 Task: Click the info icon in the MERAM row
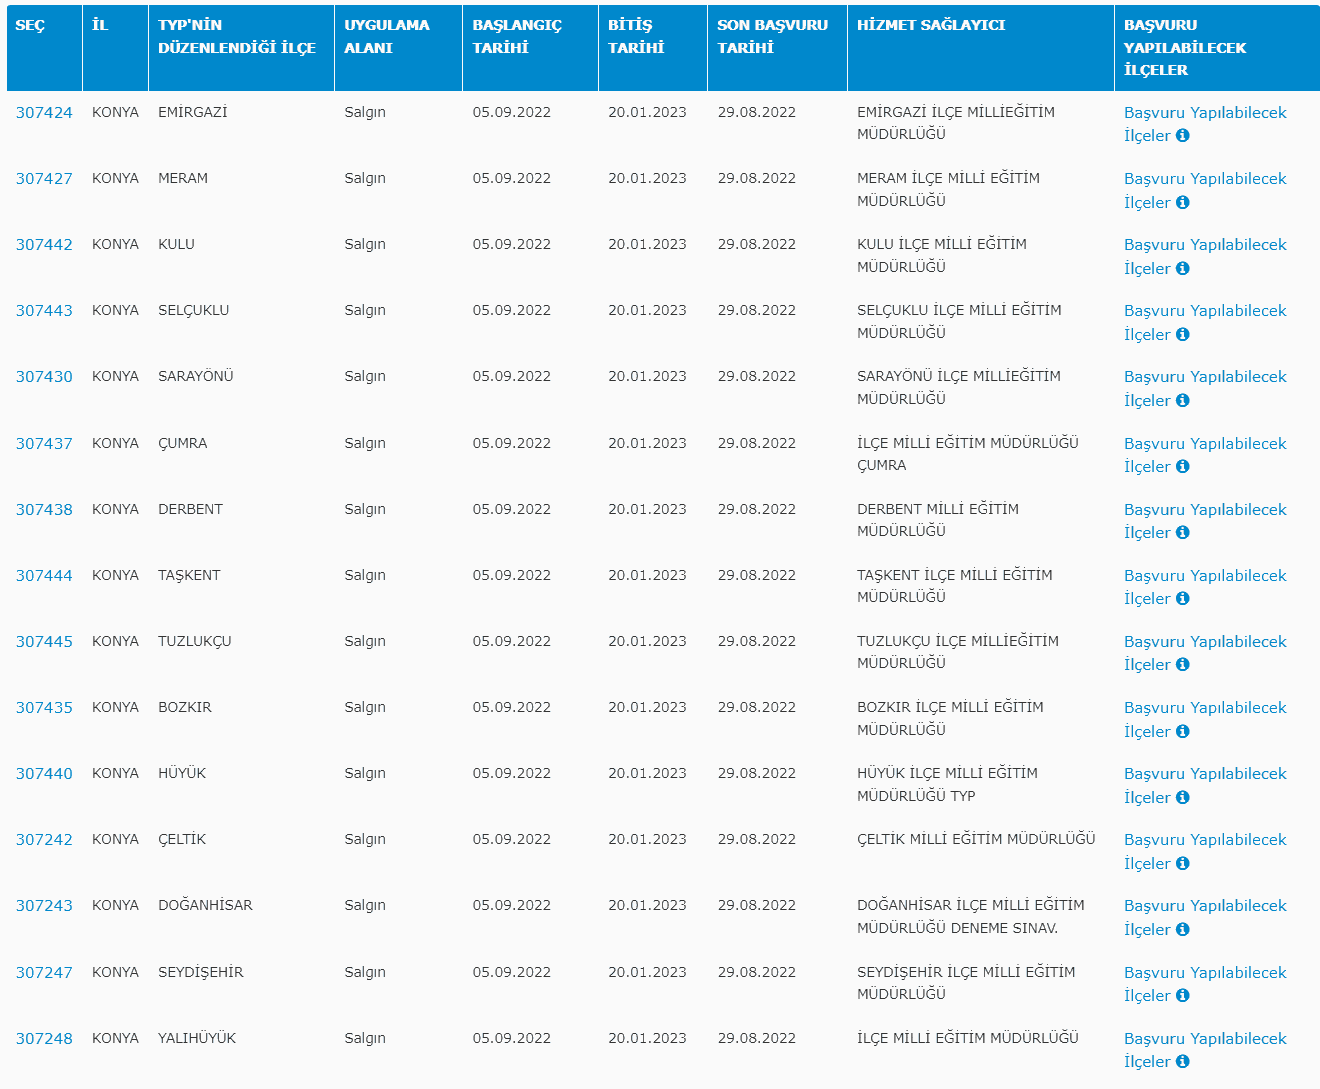(1182, 202)
